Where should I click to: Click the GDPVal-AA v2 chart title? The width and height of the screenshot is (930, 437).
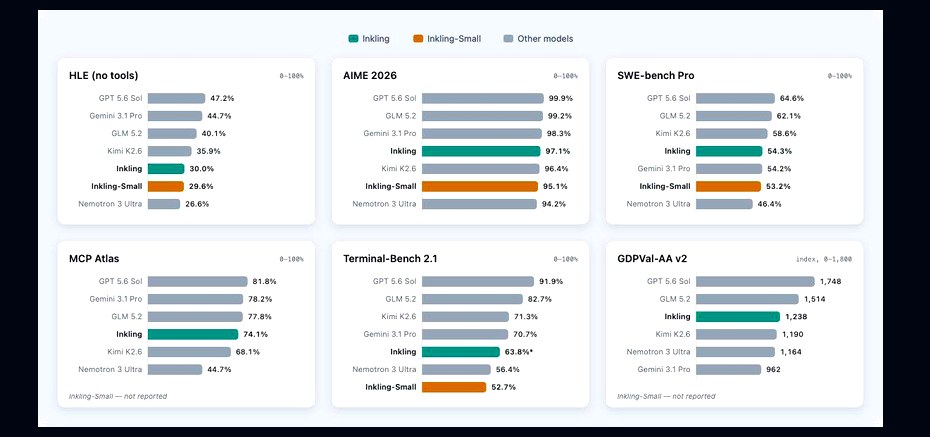(652, 259)
